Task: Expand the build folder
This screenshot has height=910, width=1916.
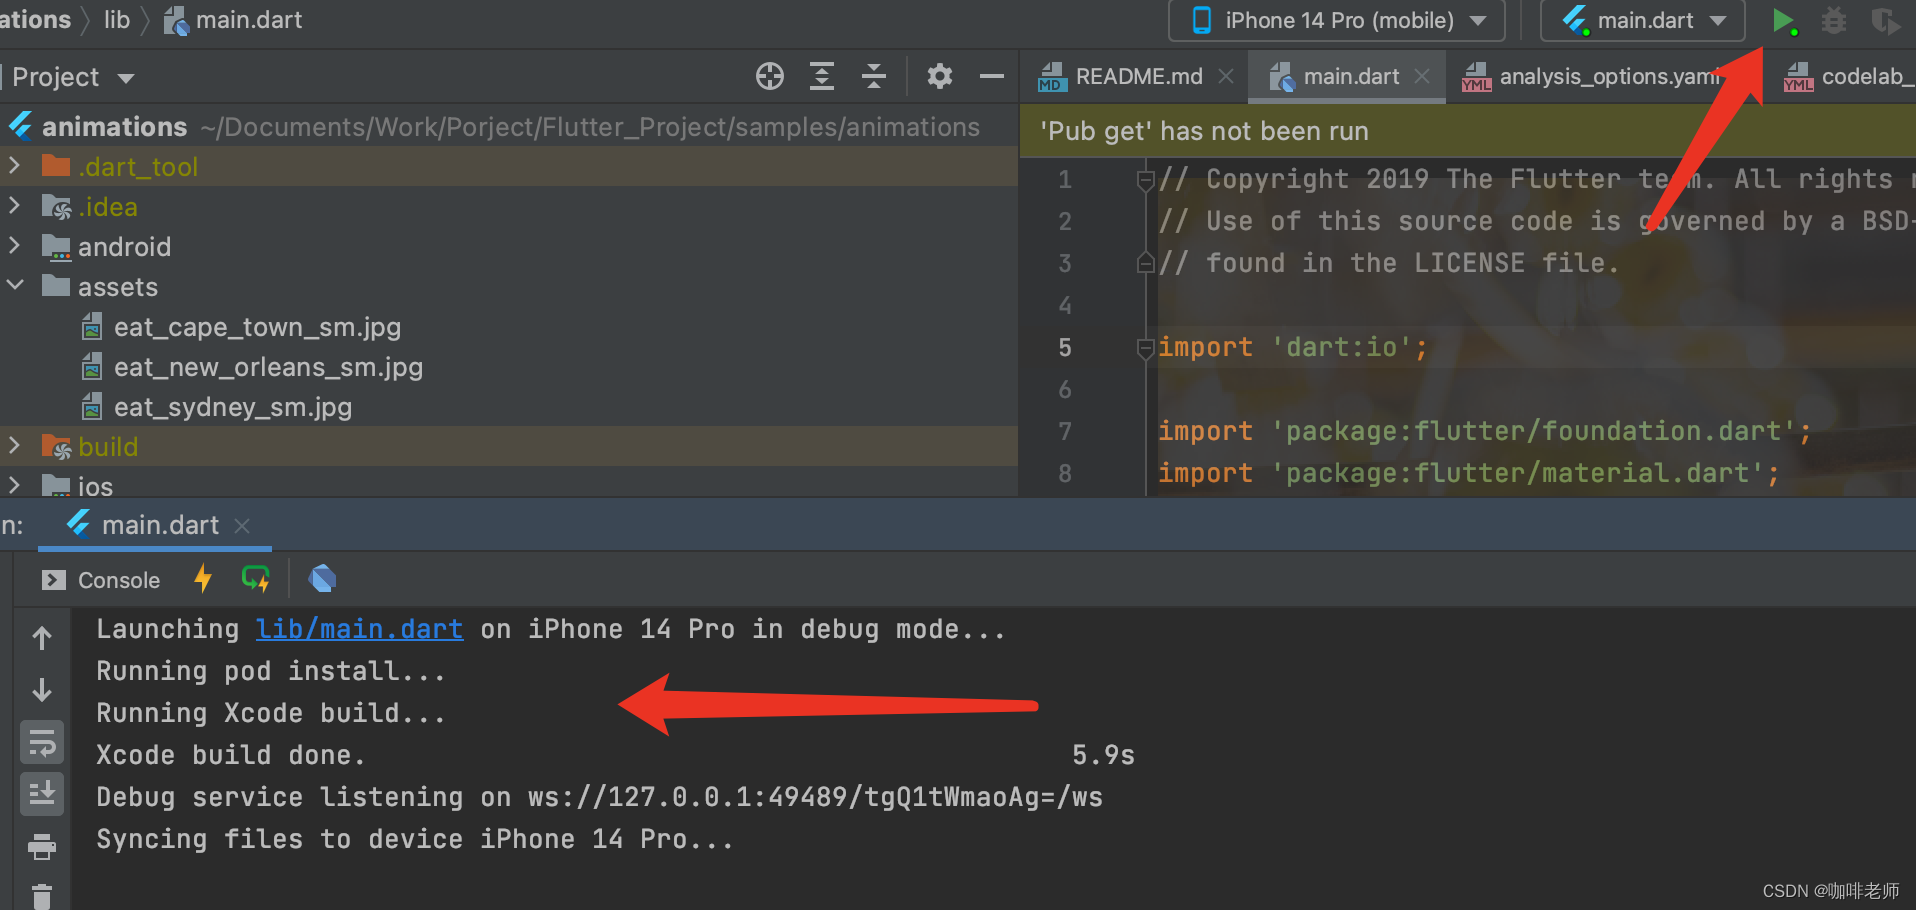Action: [14, 446]
